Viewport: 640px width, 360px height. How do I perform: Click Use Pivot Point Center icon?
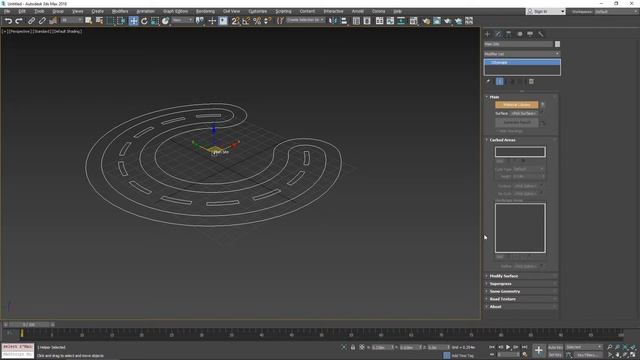200,21
